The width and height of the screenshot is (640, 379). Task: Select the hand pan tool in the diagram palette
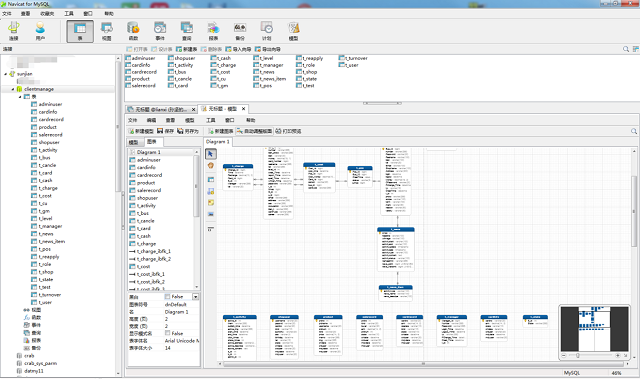coord(211,166)
